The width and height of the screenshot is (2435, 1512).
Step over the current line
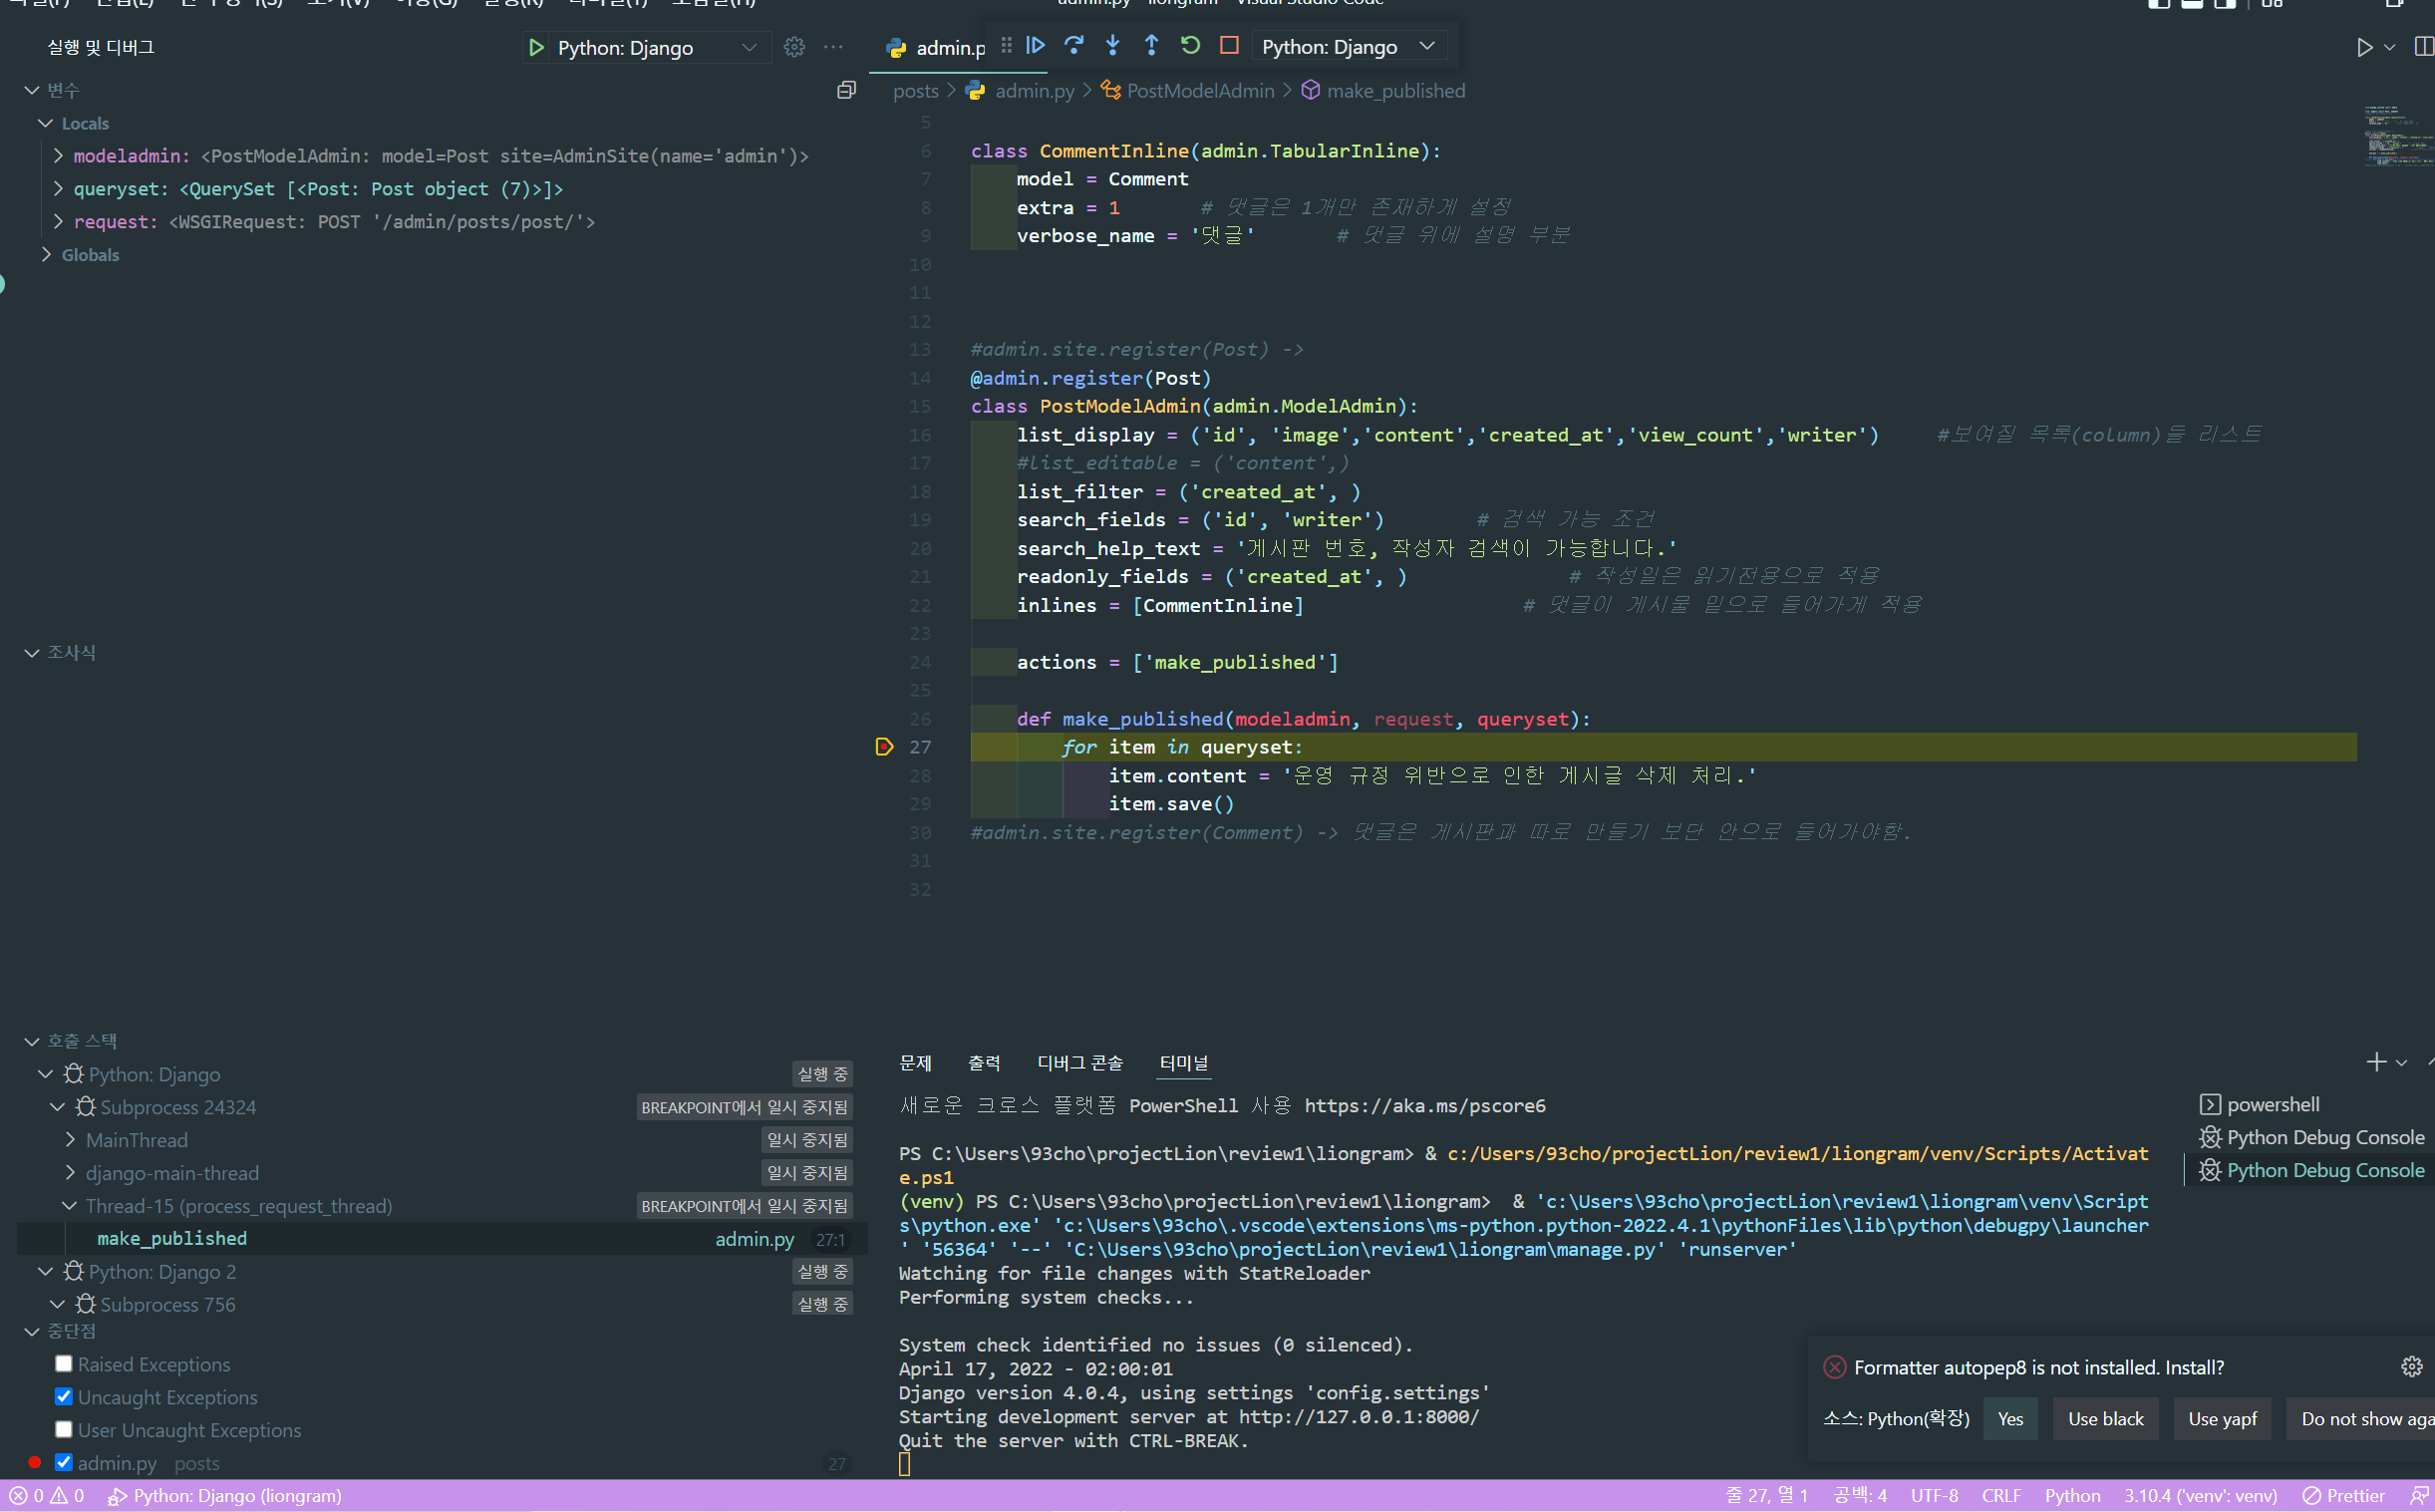click(x=1074, y=46)
